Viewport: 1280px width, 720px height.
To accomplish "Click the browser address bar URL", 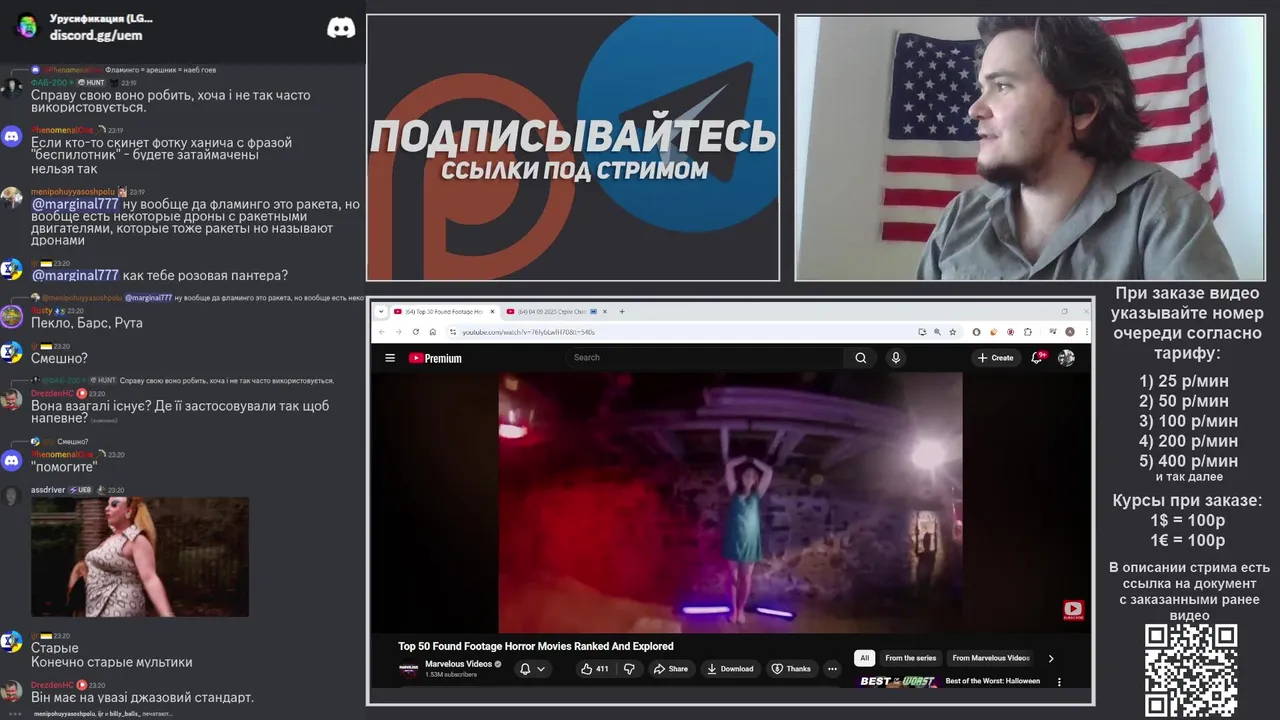I will tap(528, 332).
